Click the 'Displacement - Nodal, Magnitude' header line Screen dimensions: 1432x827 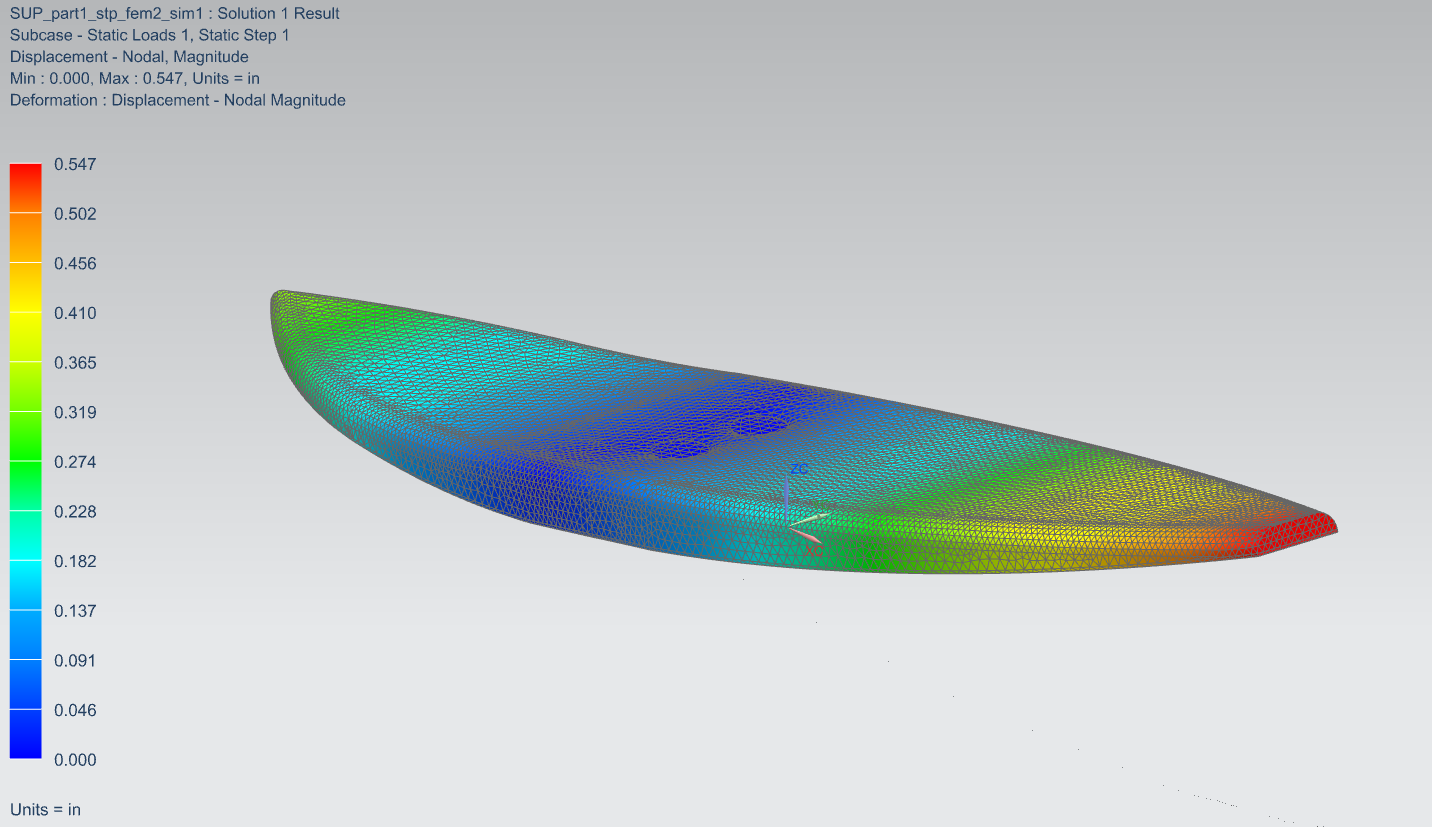(x=129, y=57)
